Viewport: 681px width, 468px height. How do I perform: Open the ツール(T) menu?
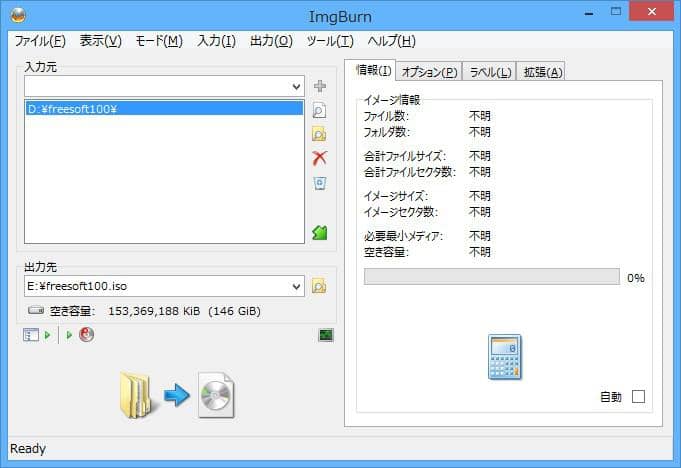click(330, 41)
